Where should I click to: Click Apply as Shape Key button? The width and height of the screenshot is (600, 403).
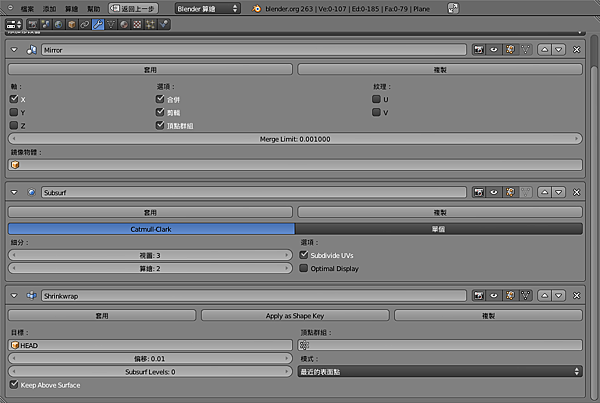click(295, 316)
